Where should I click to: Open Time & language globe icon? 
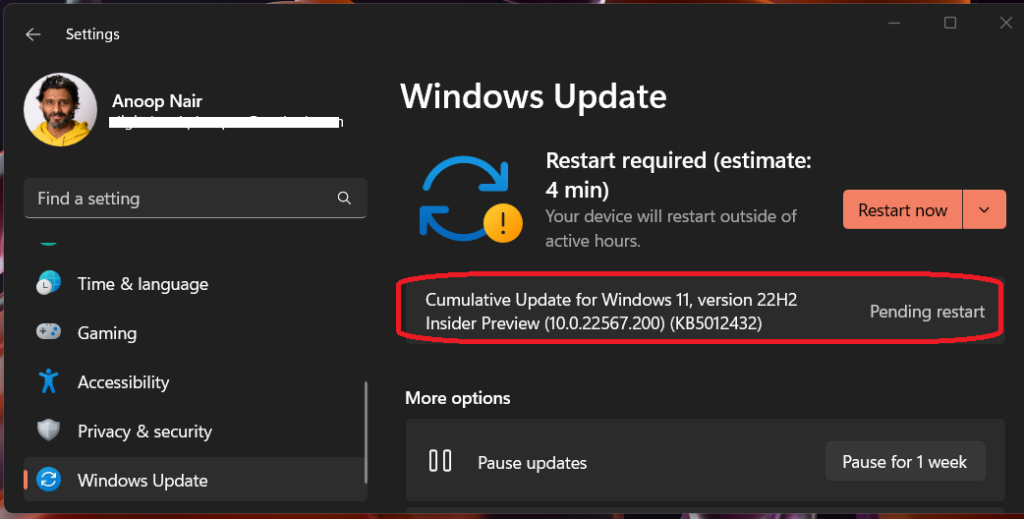click(x=48, y=283)
